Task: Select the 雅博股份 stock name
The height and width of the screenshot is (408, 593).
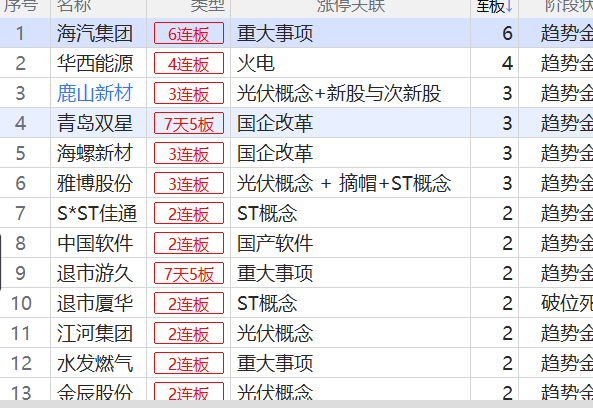Action: pos(95,183)
